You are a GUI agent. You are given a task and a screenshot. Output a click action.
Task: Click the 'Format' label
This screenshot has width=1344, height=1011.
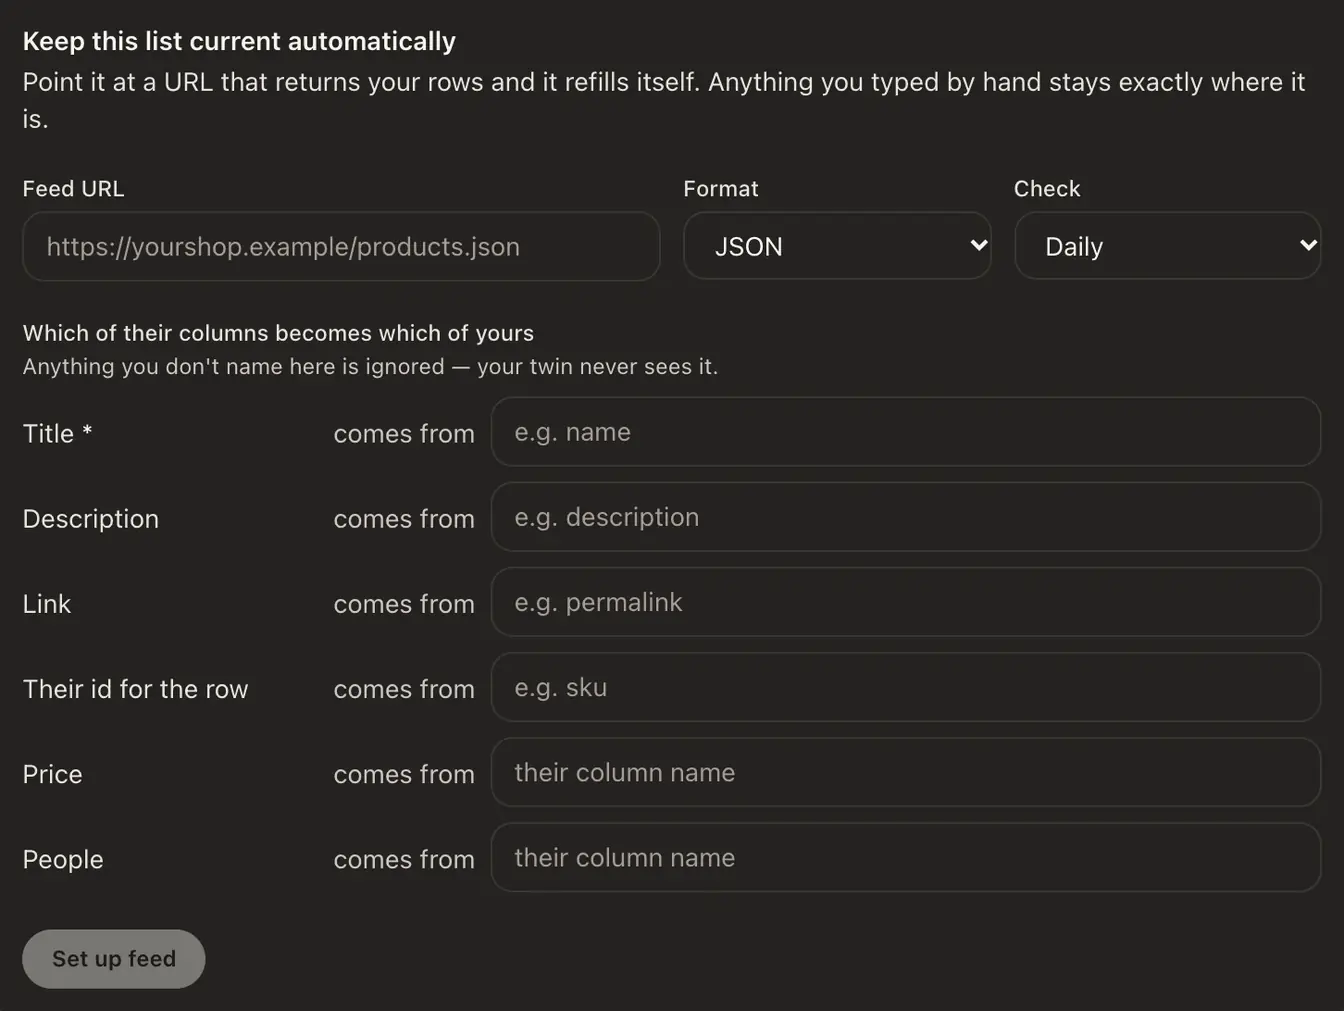[721, 189]
